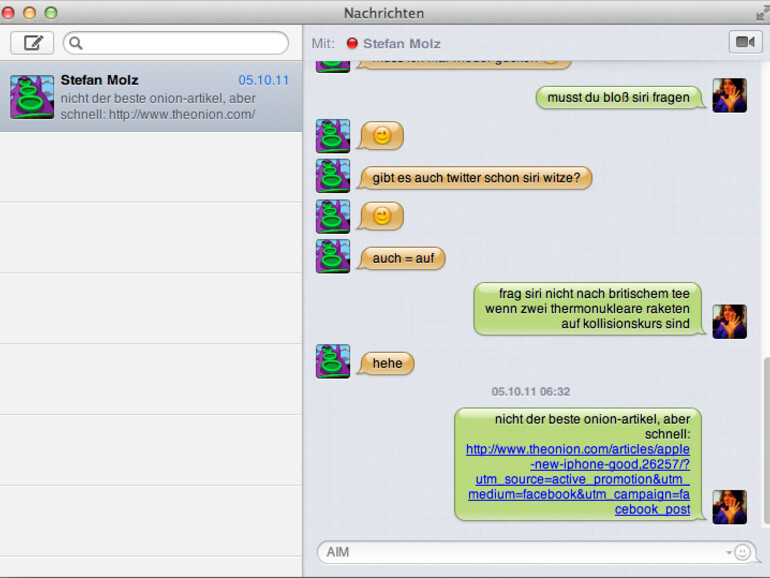Click Stefan's avatar beside 'auch = auf'

pyautogui.click(x=333, y=256)
